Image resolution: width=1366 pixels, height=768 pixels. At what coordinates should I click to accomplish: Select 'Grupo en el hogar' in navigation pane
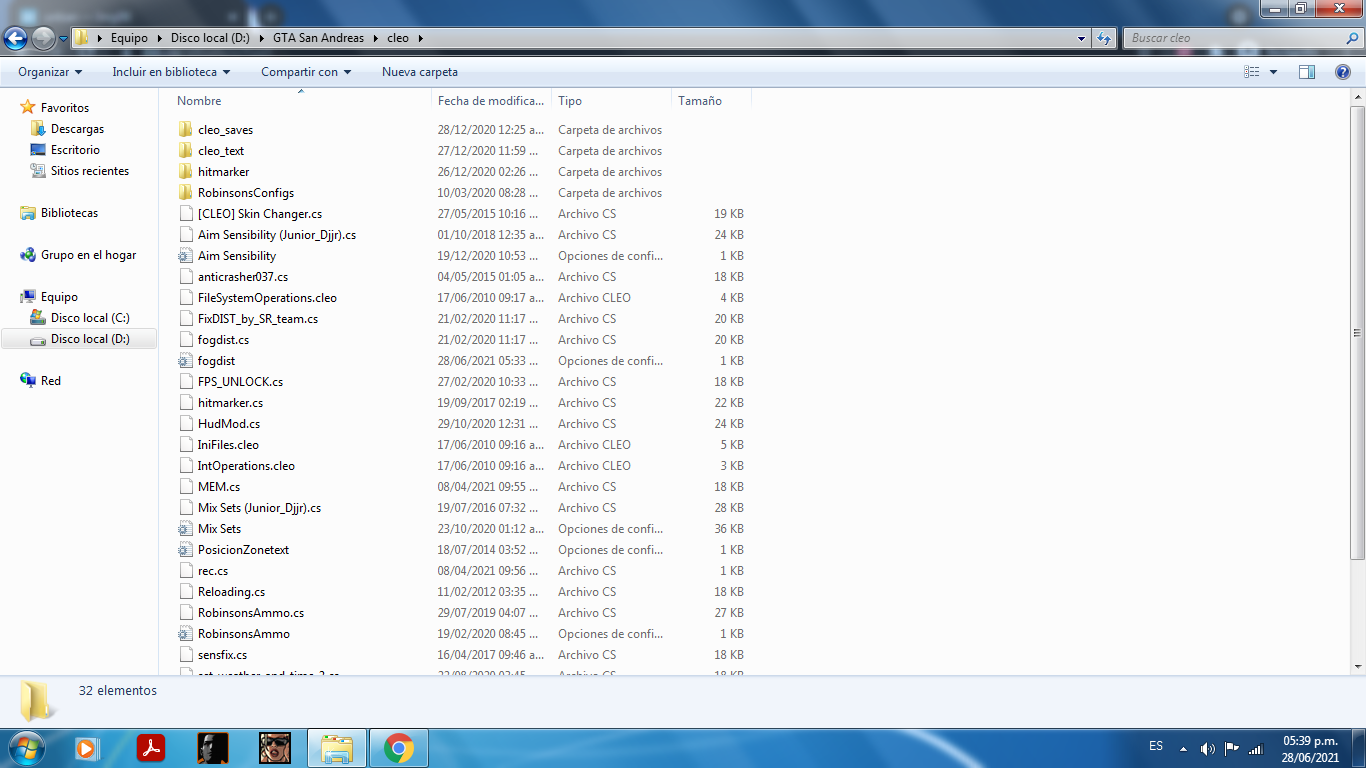[x=88, y=255]
